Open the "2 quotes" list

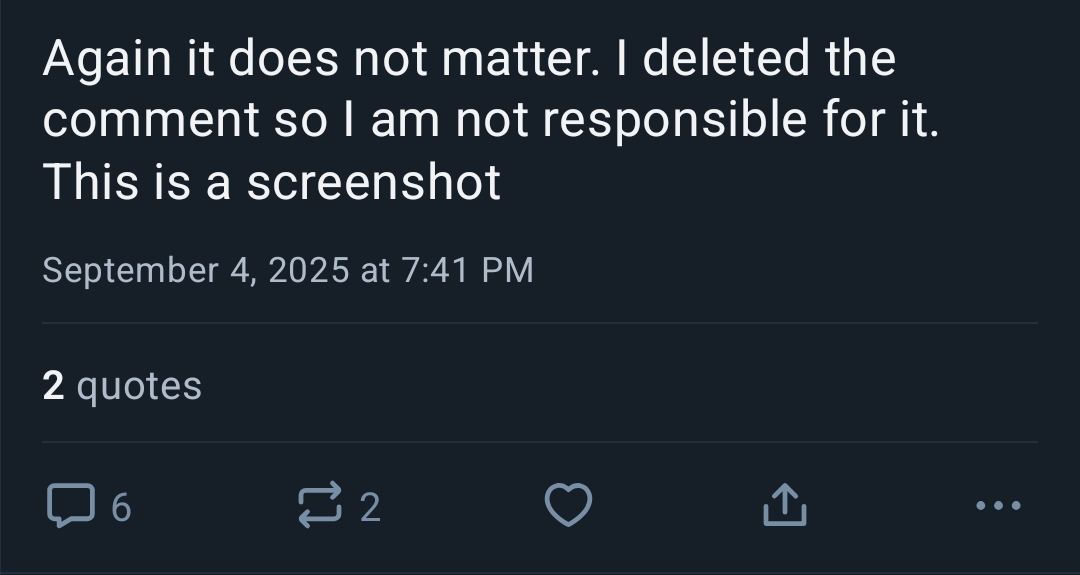pos(122,386)
